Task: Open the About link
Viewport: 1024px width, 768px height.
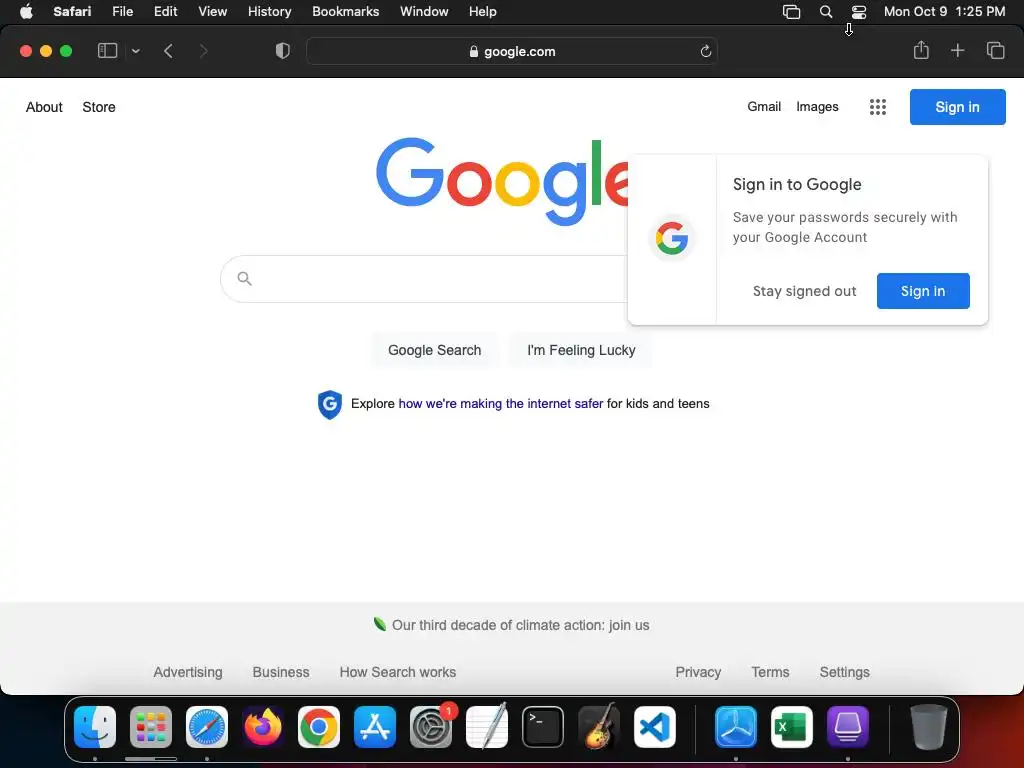Action: click(44, 107)
